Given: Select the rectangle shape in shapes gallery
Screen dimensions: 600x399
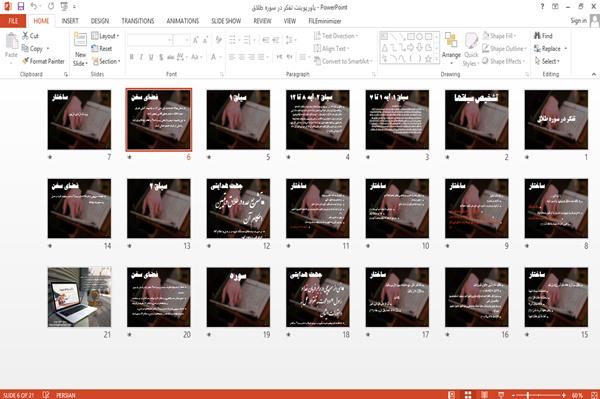Looking at the screenshot, I should [411, 37].
